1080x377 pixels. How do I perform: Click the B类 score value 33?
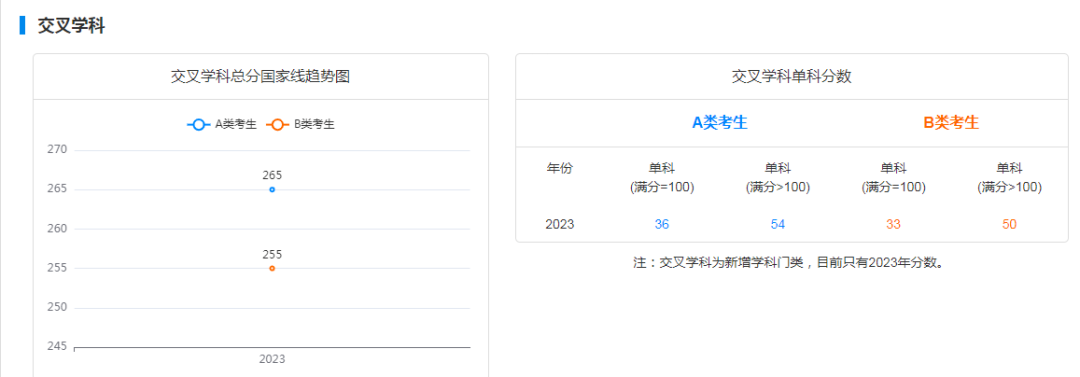click(x=893, y=224)
